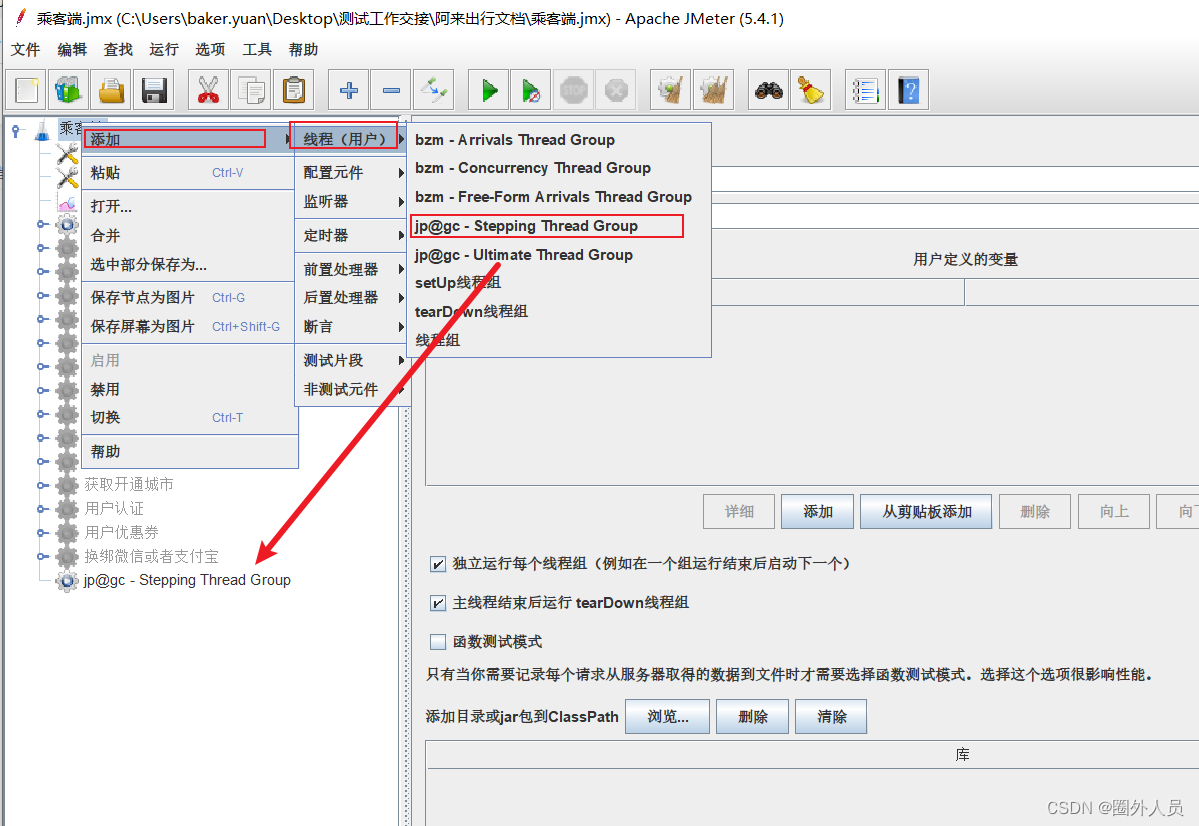
Task: Open the 运行 menu
Action: click(x=164, y=50)
